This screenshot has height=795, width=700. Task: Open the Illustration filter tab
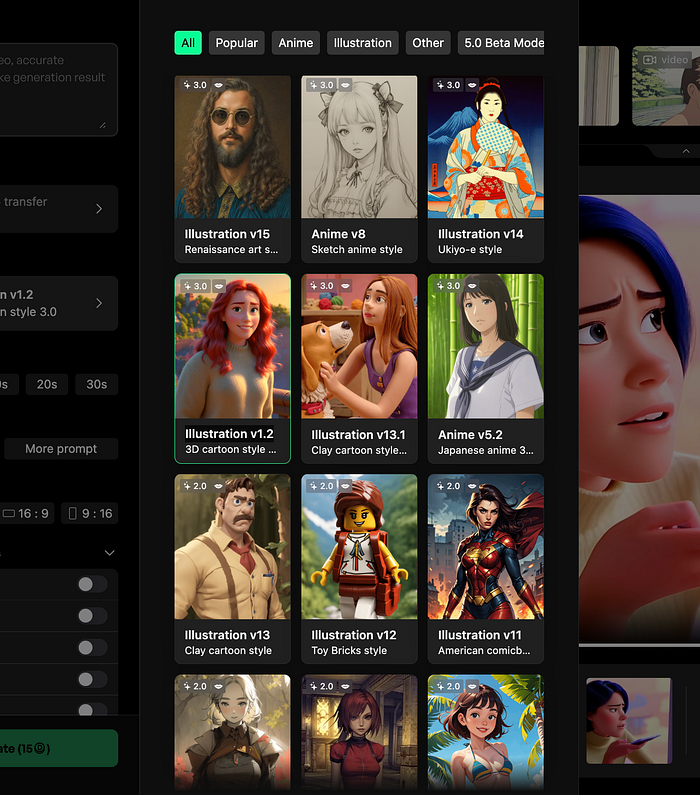362,43
